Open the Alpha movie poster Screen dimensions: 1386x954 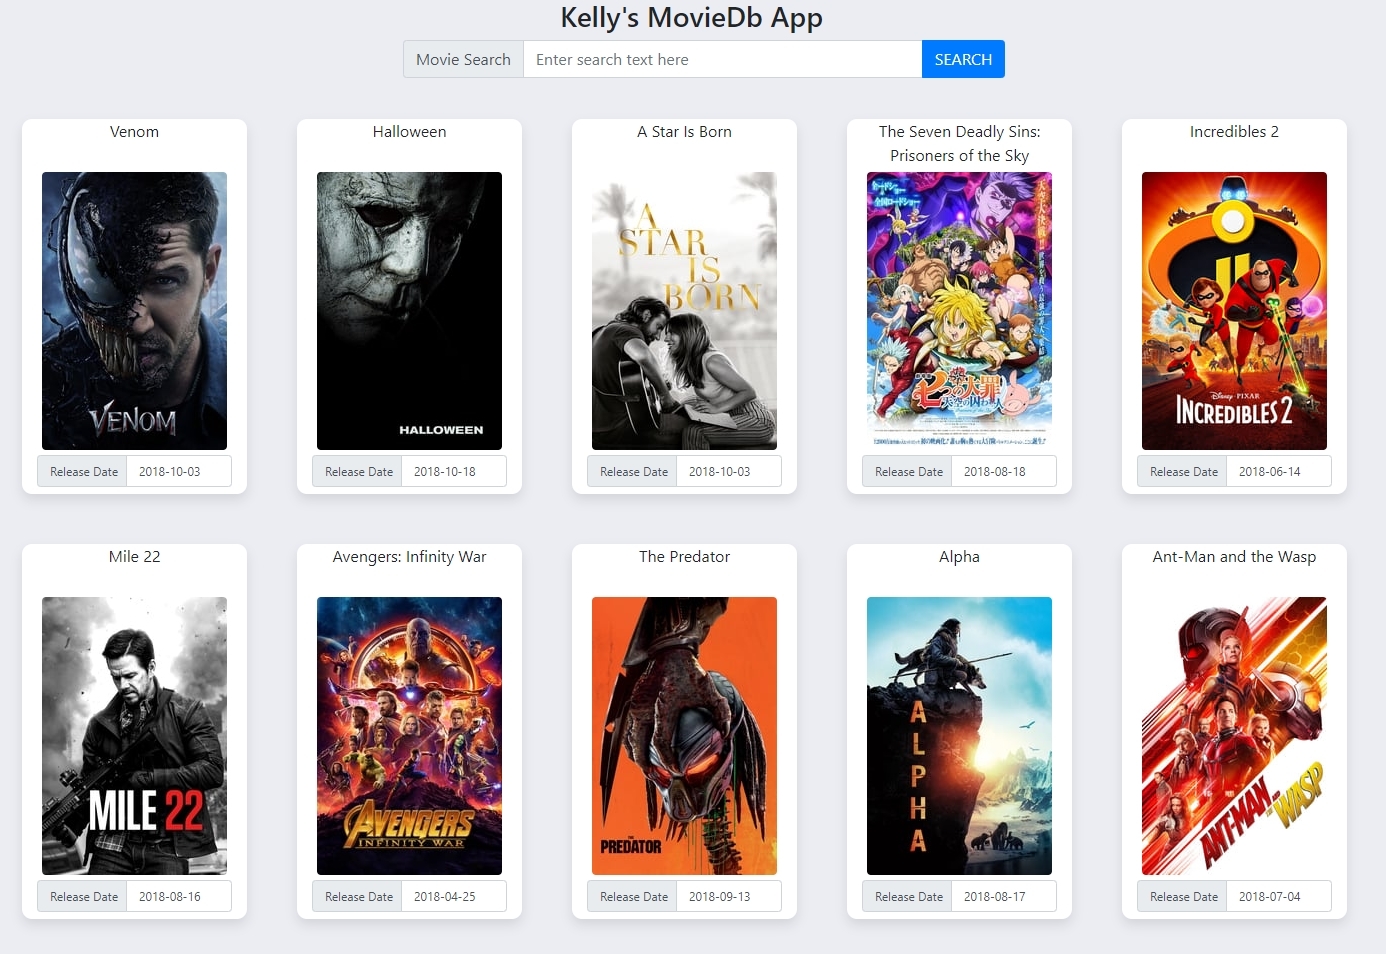(959, 736)
